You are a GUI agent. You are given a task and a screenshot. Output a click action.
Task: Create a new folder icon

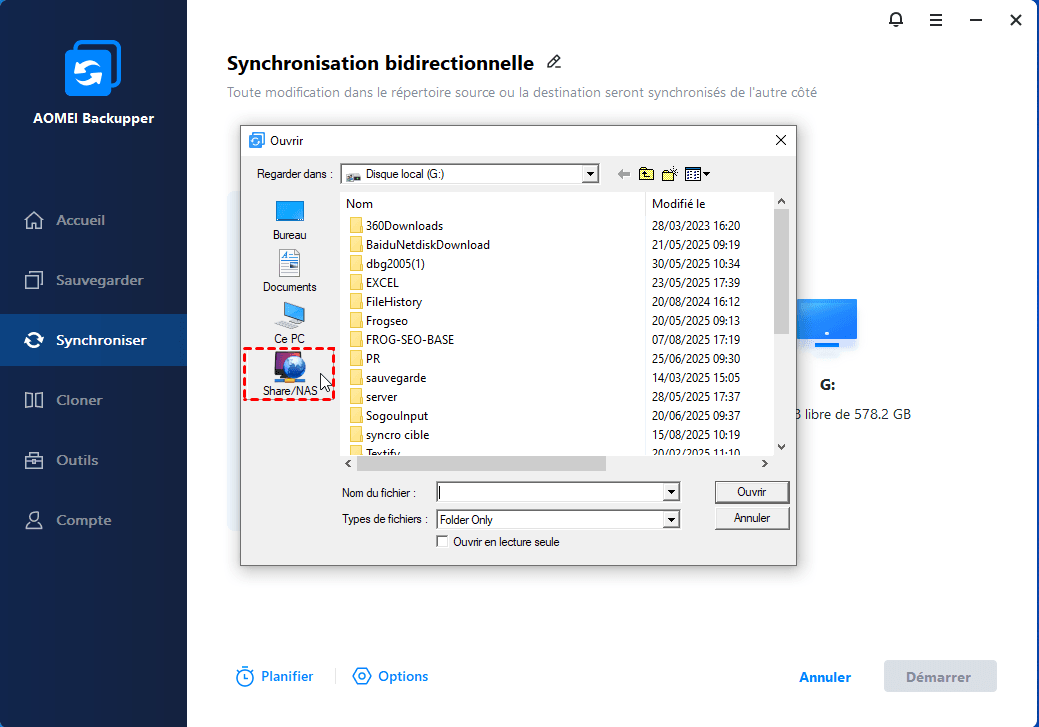[x=670, y=174]
